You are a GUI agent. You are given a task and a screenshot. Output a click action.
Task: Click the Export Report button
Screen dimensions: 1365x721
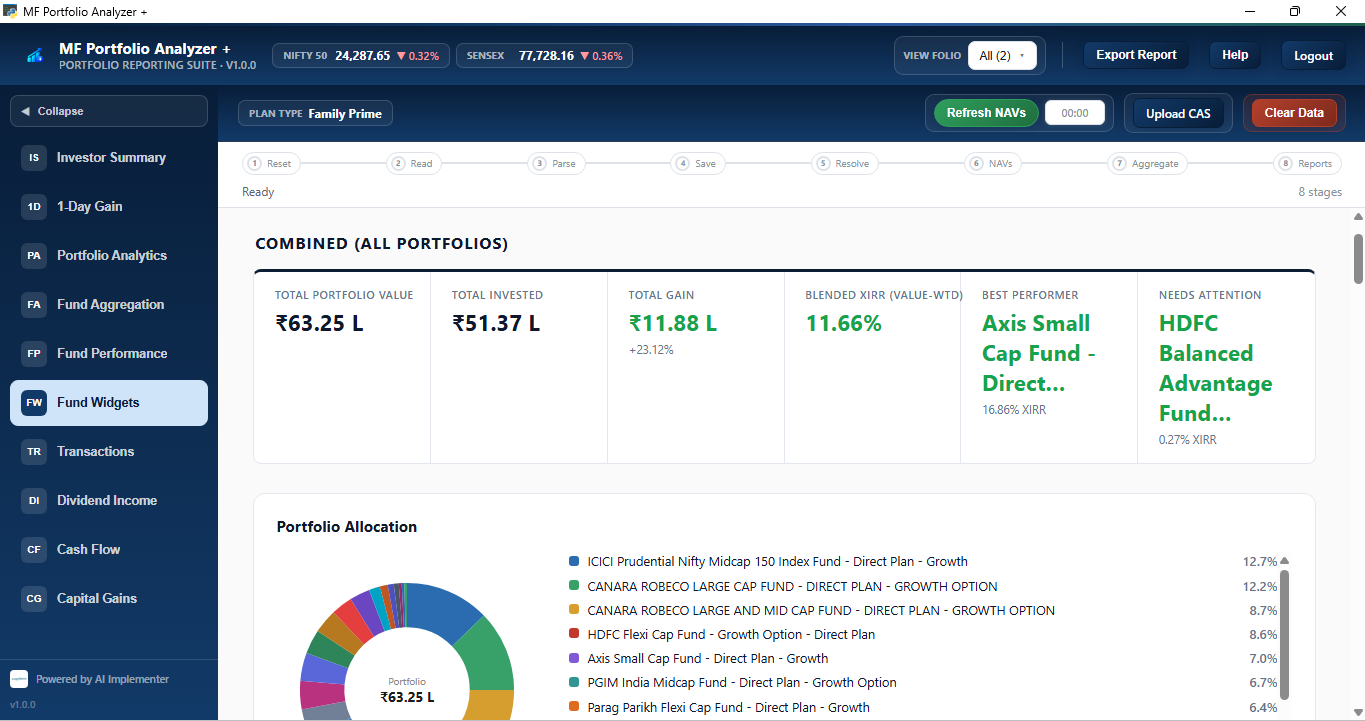[1136, 55]
